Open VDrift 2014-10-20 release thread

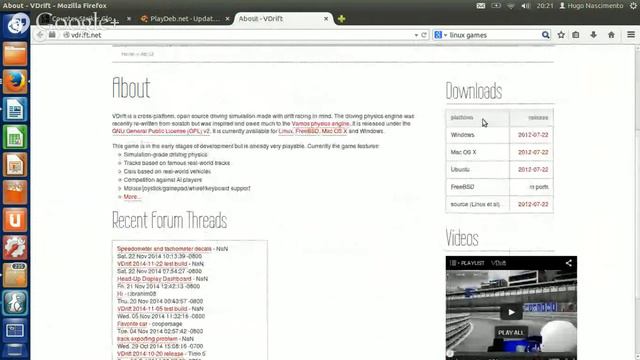pyautogui.click(x=150, y=353)
